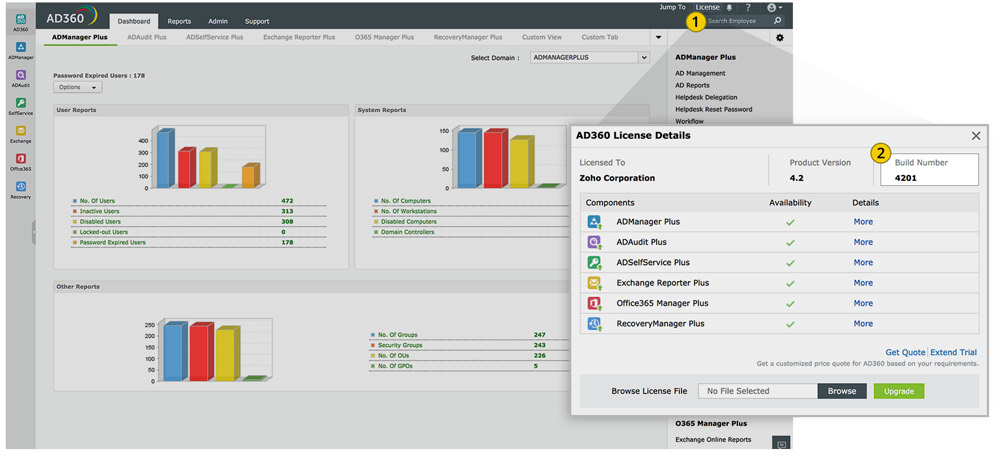Click More for RecoveryManager Plus
Viewport: 998px width, 467px height.
click(x=863, y=324)
